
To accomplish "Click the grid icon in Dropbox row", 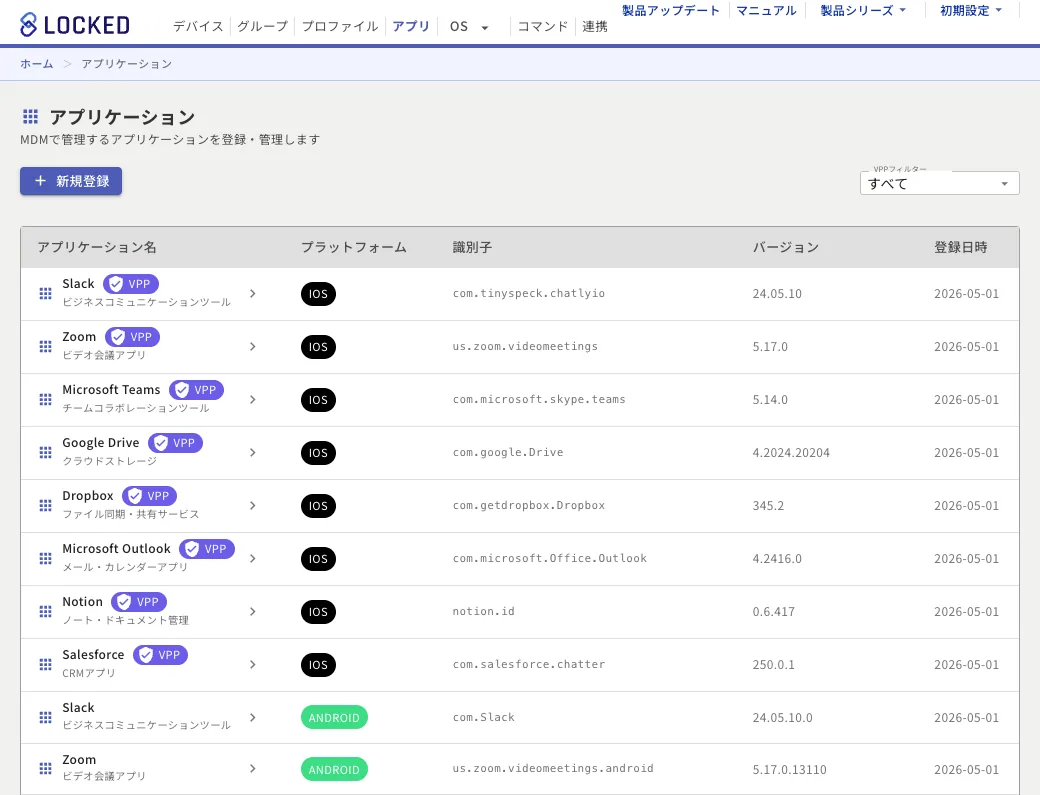I will coord(45,505).
